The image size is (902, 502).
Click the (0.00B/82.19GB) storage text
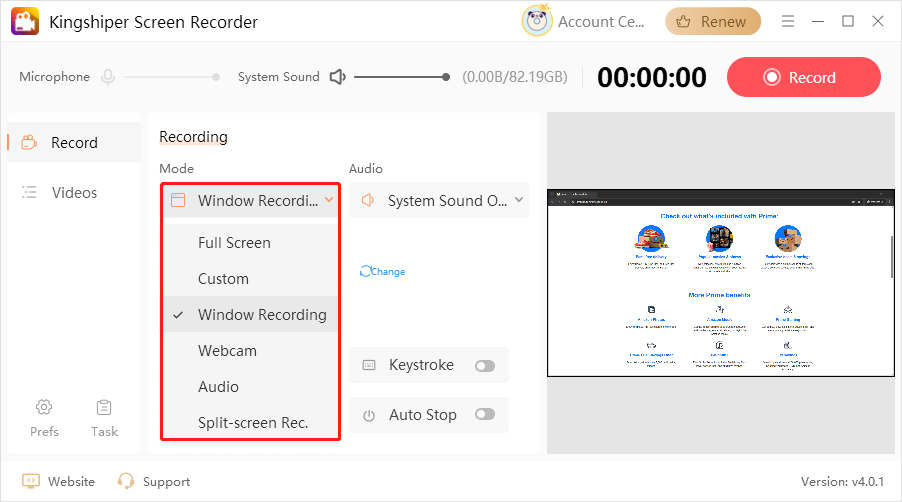515,77
